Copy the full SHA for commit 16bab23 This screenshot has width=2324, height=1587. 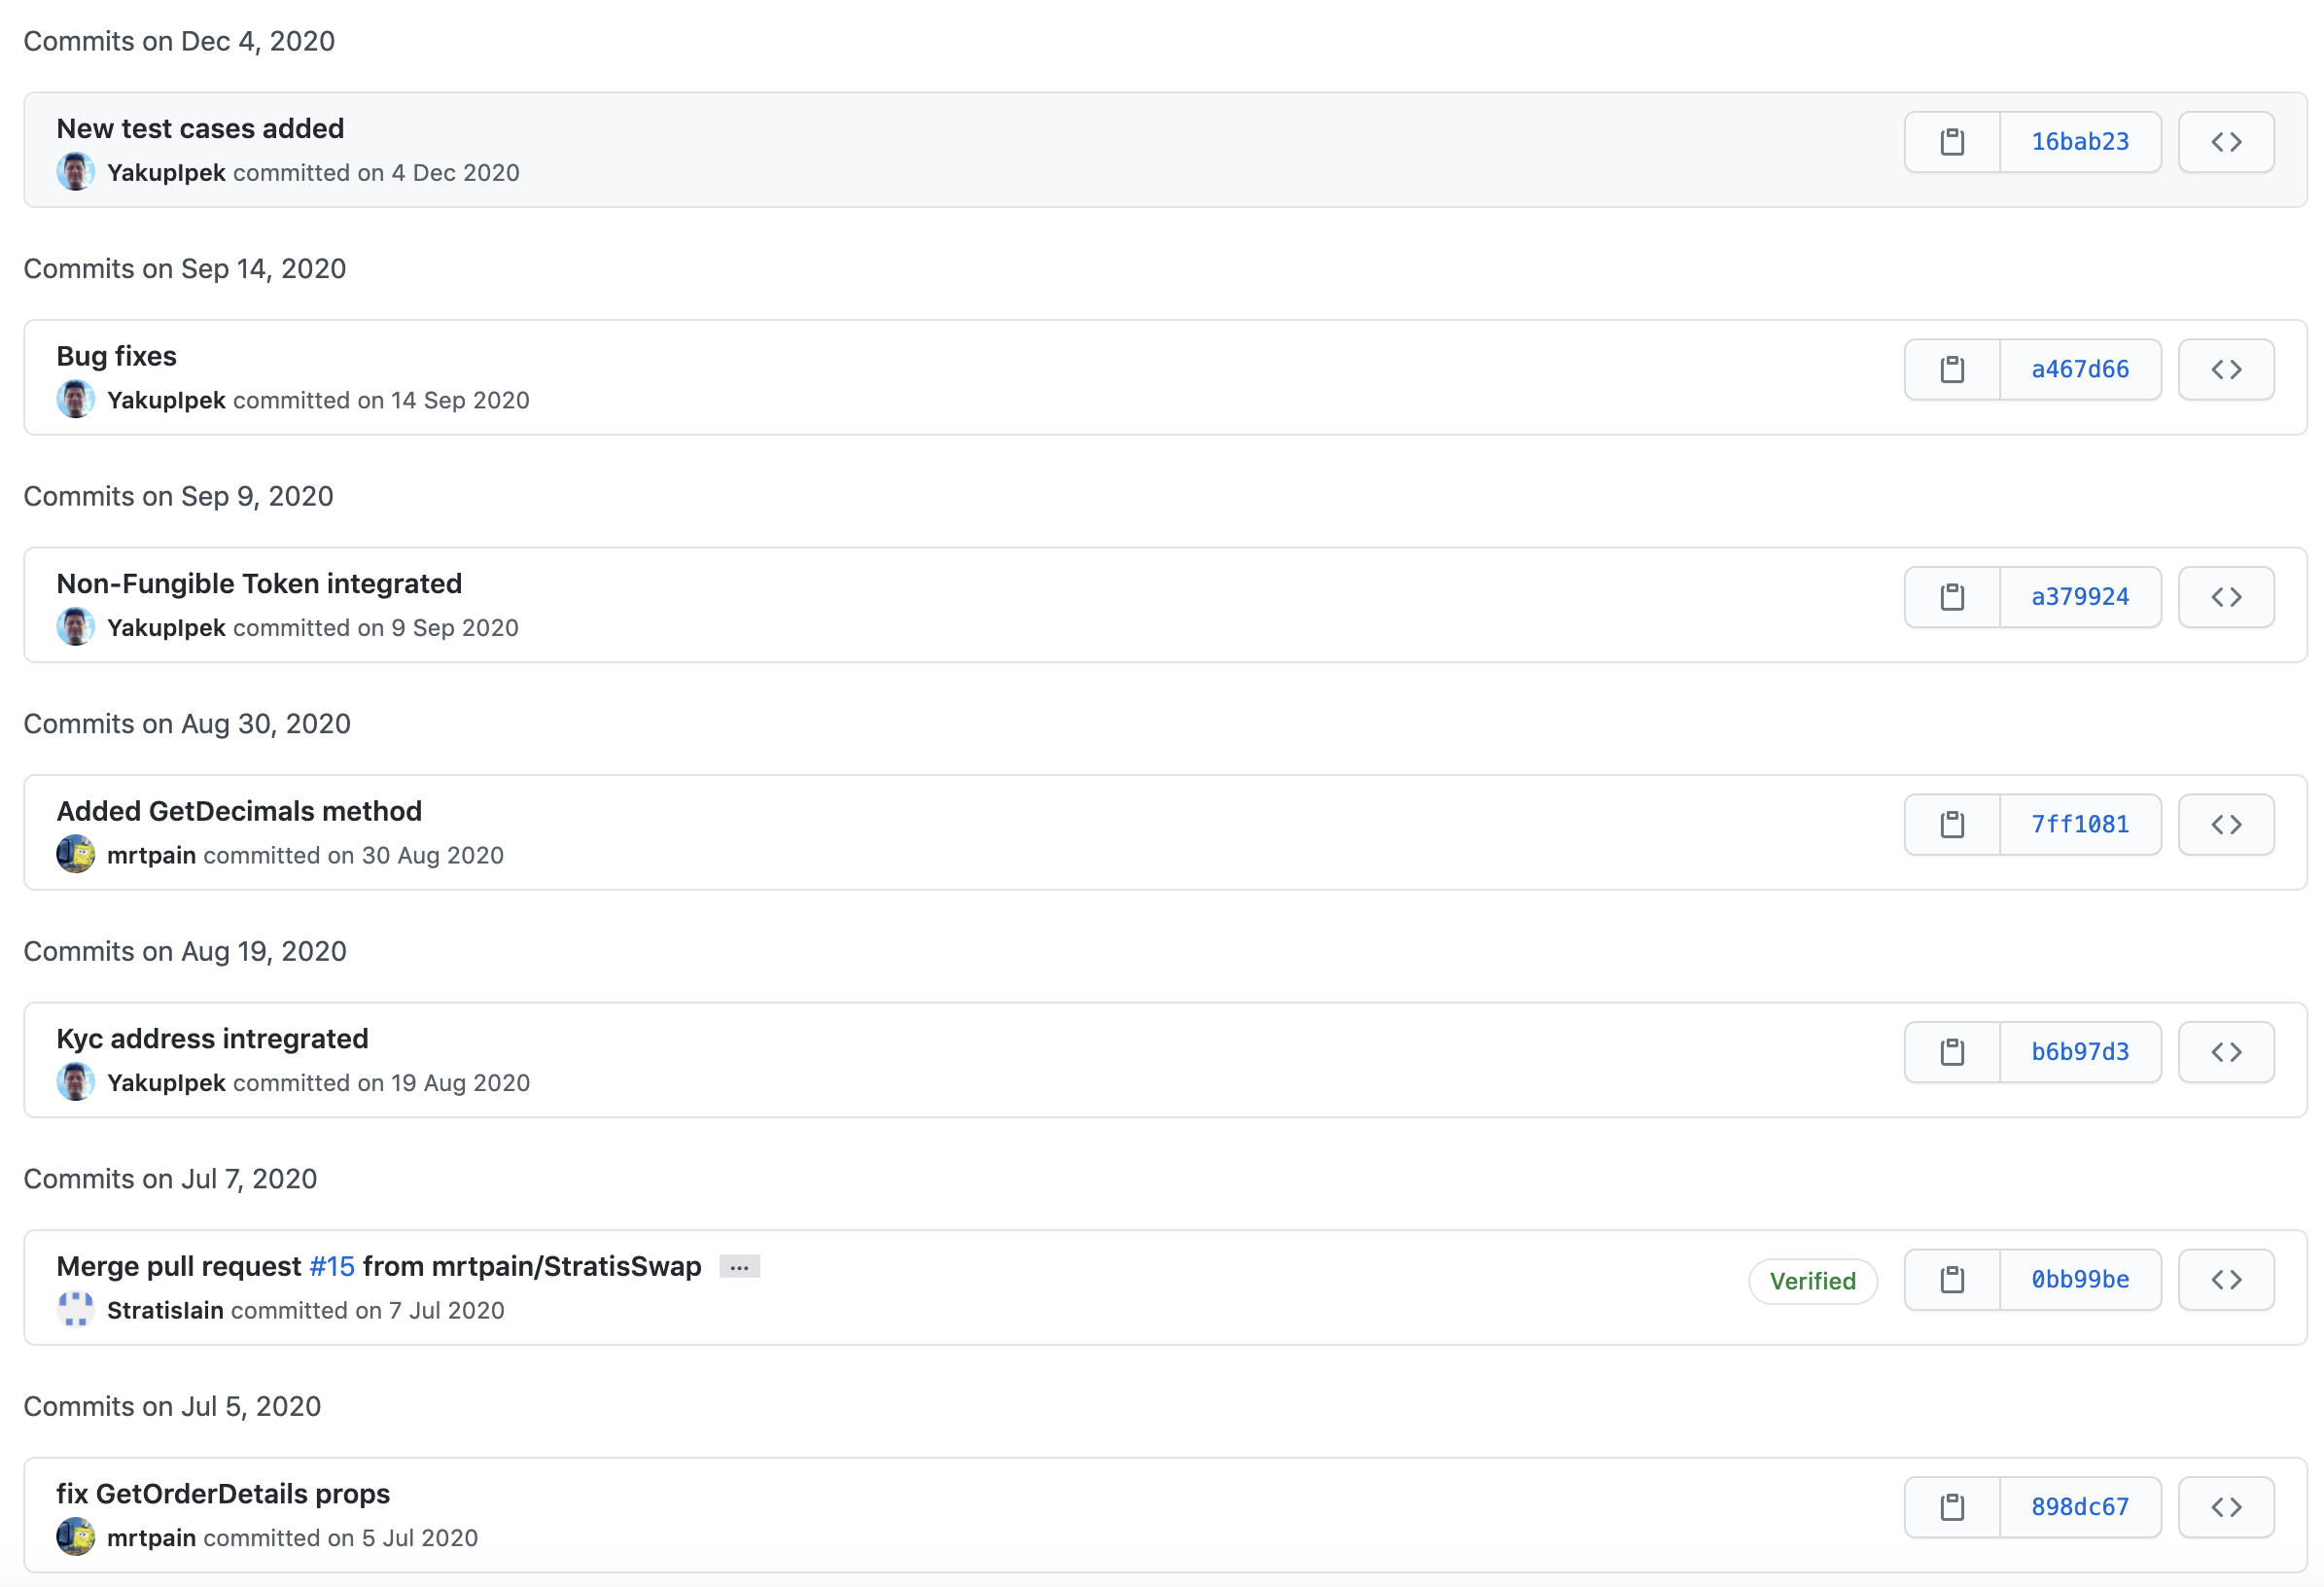pos(1951,142)
